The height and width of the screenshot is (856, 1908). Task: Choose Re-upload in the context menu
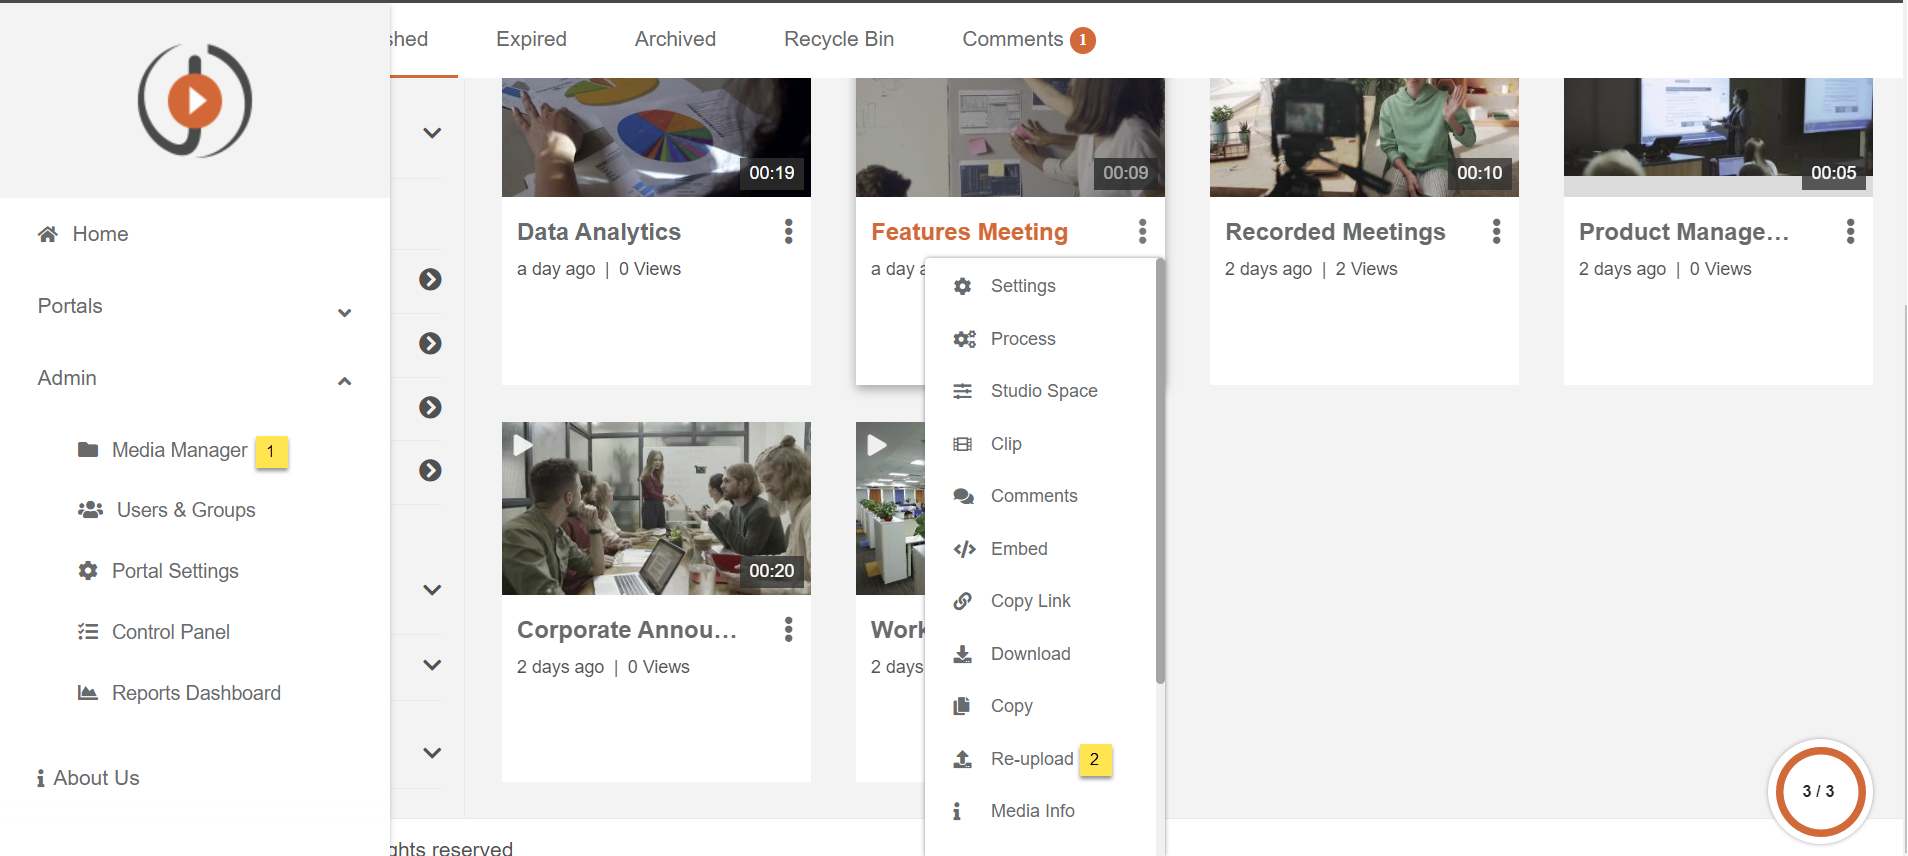coord(1031,759)
